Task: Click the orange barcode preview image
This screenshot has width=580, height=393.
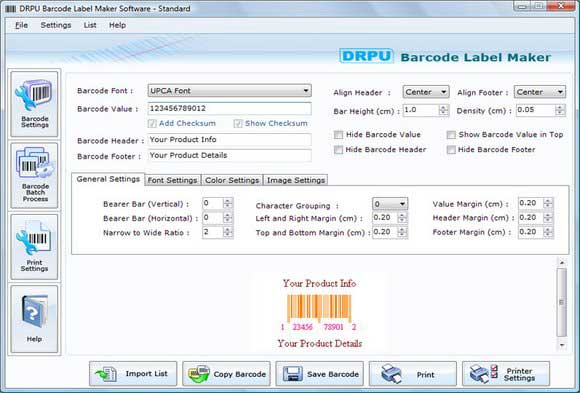Action: 319,308
